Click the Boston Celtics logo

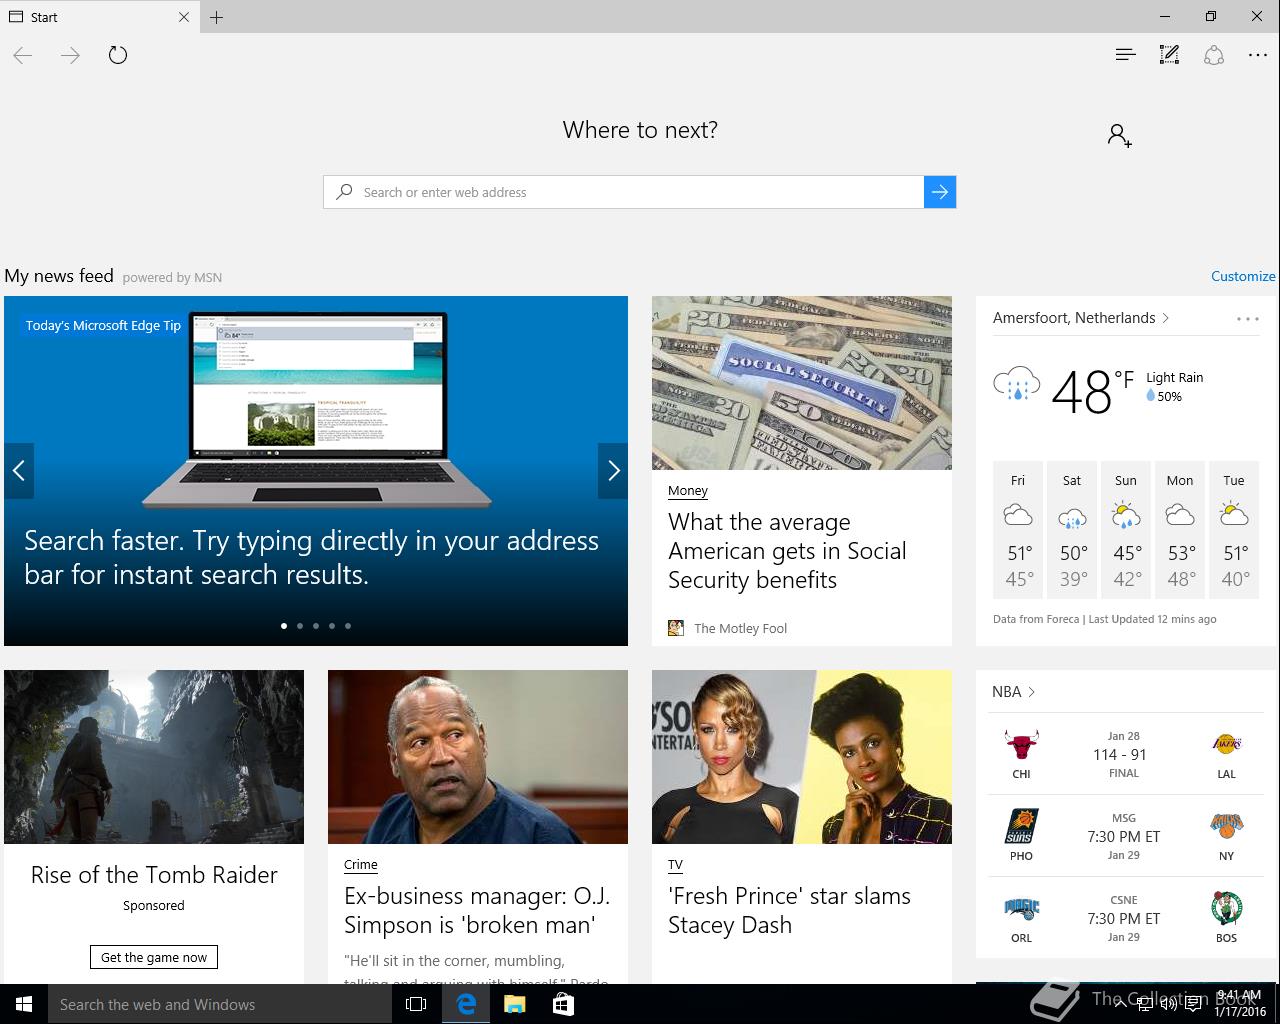click(1226, 909)
